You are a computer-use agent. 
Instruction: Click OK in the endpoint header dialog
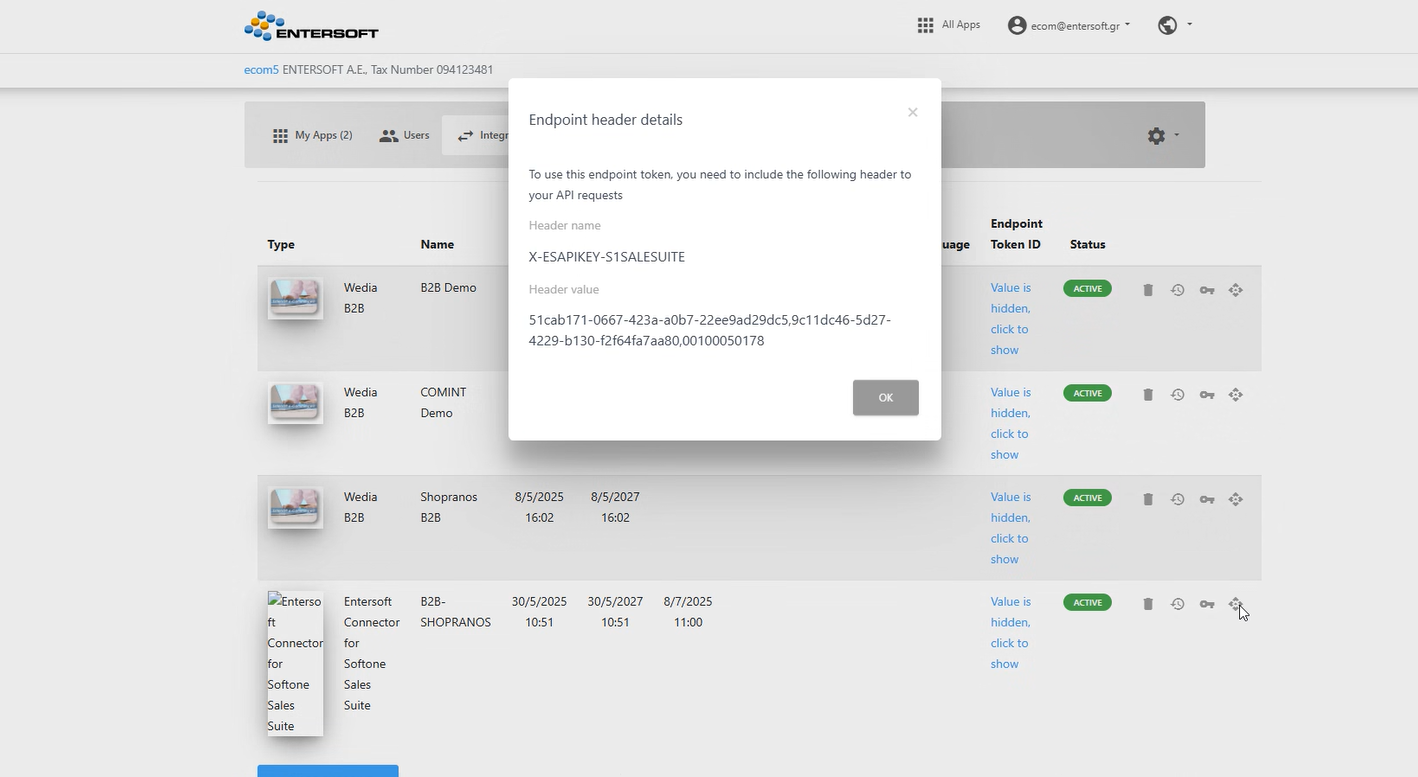pyautogui.click(x=885, y=397)
